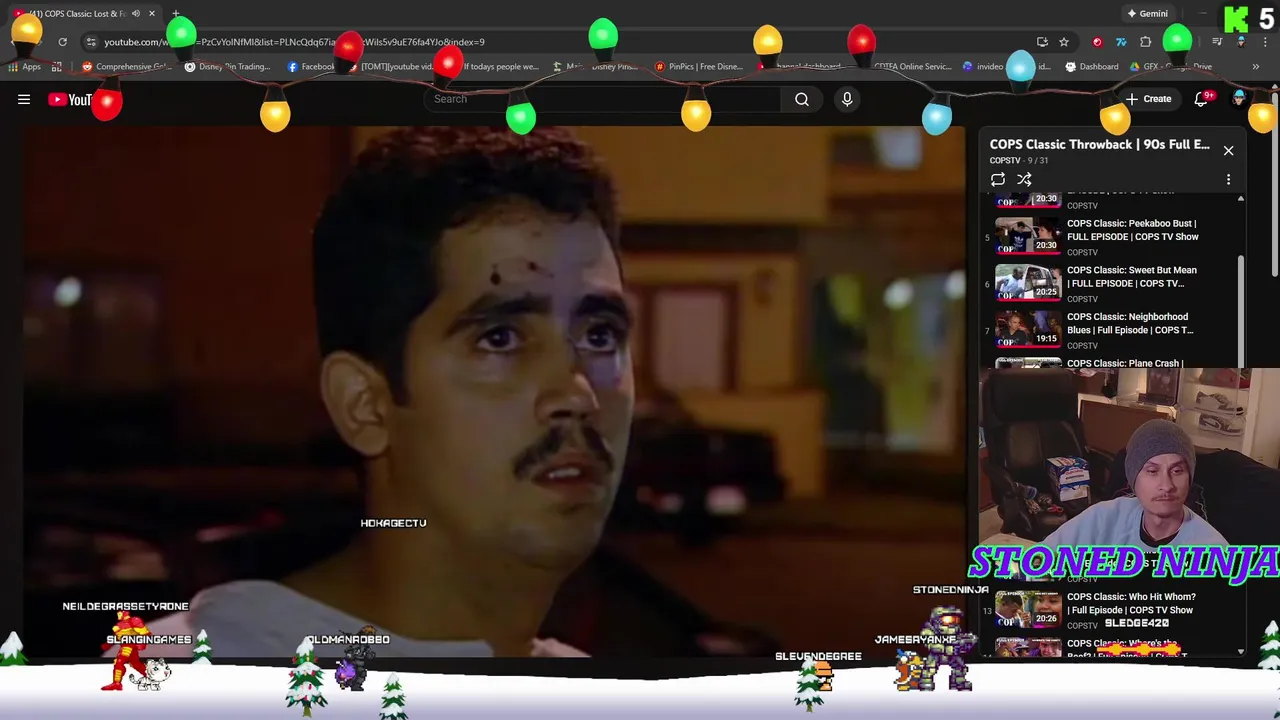Submit search with the magnifier button
The width and height of the screenshot is (1280, 720).
coord(802,99)
